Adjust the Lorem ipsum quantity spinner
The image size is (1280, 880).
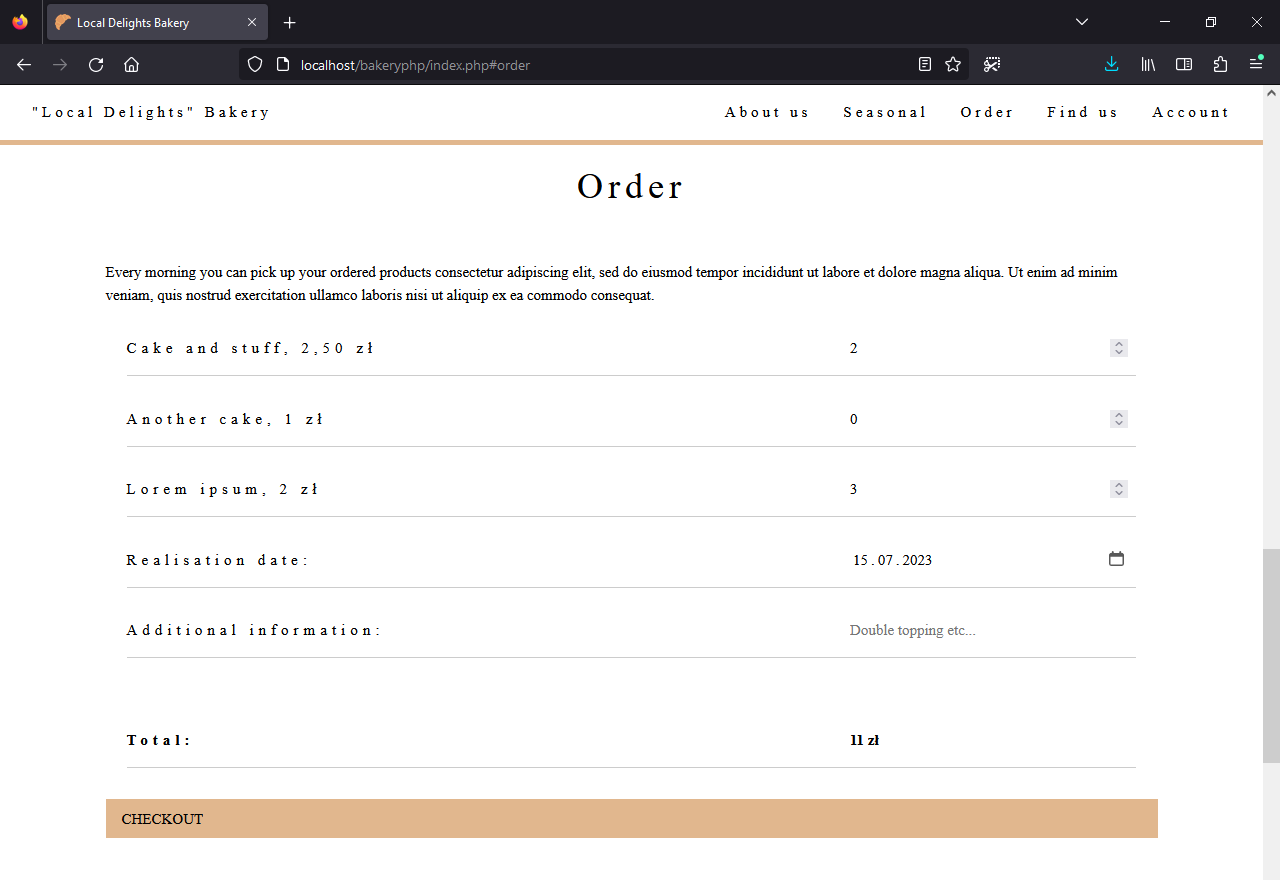pos(1119,489)
